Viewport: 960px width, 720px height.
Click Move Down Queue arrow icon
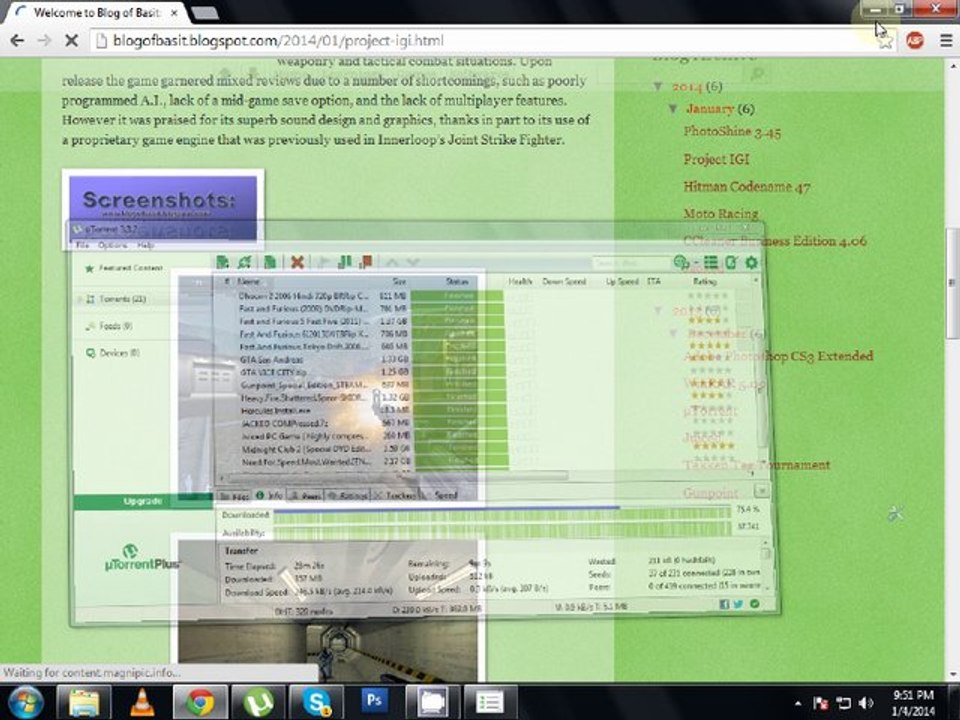[413, 263]
